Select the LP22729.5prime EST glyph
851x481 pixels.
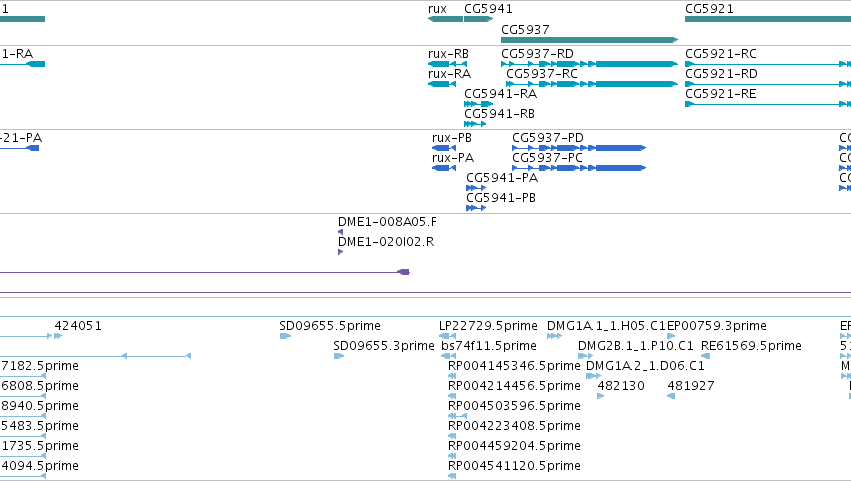(447, 337)
